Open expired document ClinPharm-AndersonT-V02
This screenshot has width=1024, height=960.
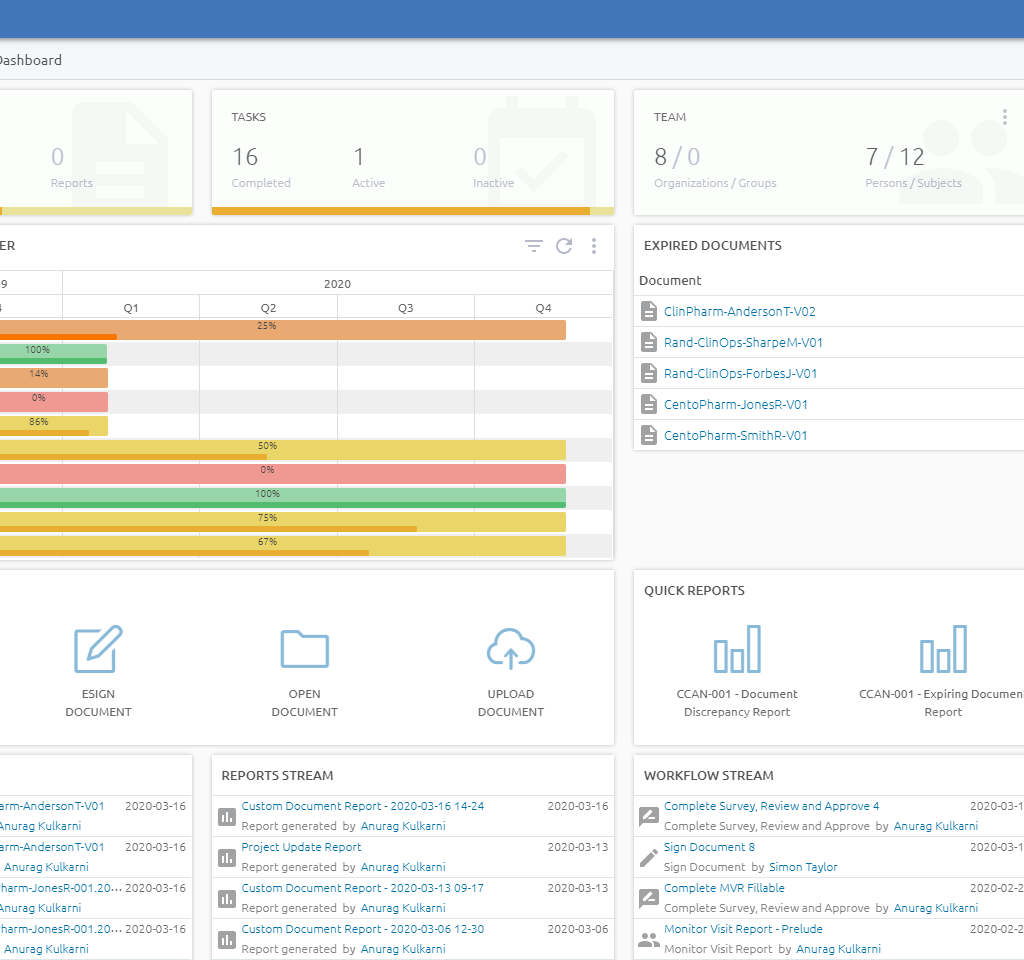pyautogui.click(x=739, y=312)
